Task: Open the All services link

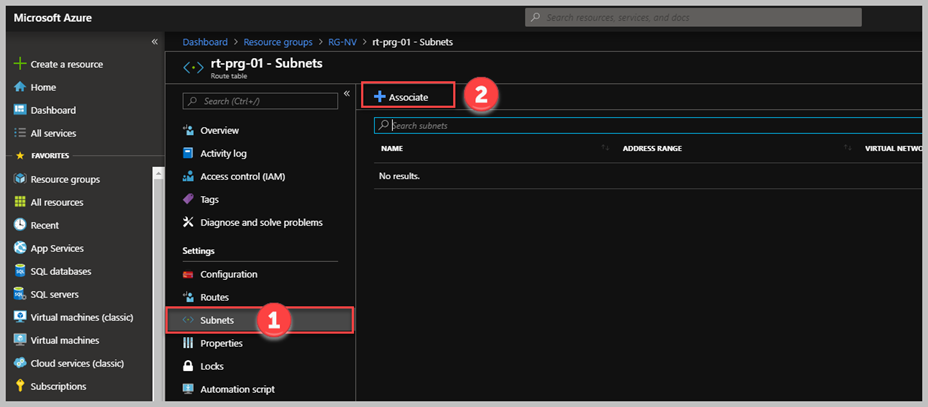Action: coord(53,133)
